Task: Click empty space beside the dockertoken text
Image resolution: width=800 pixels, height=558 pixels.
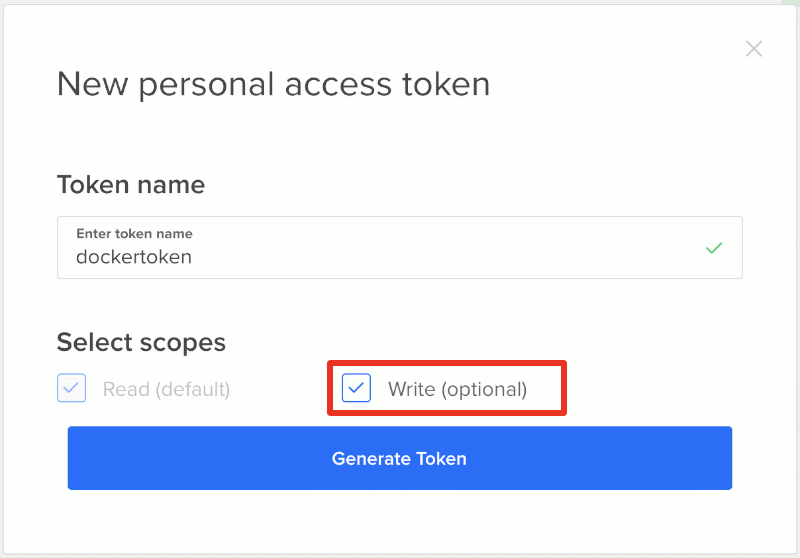Action: point(450,257)
